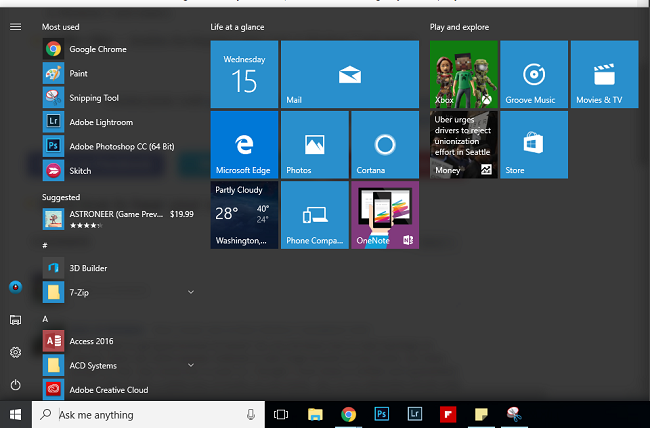Click the user account icon in sidebar

[x=15, y=287]
